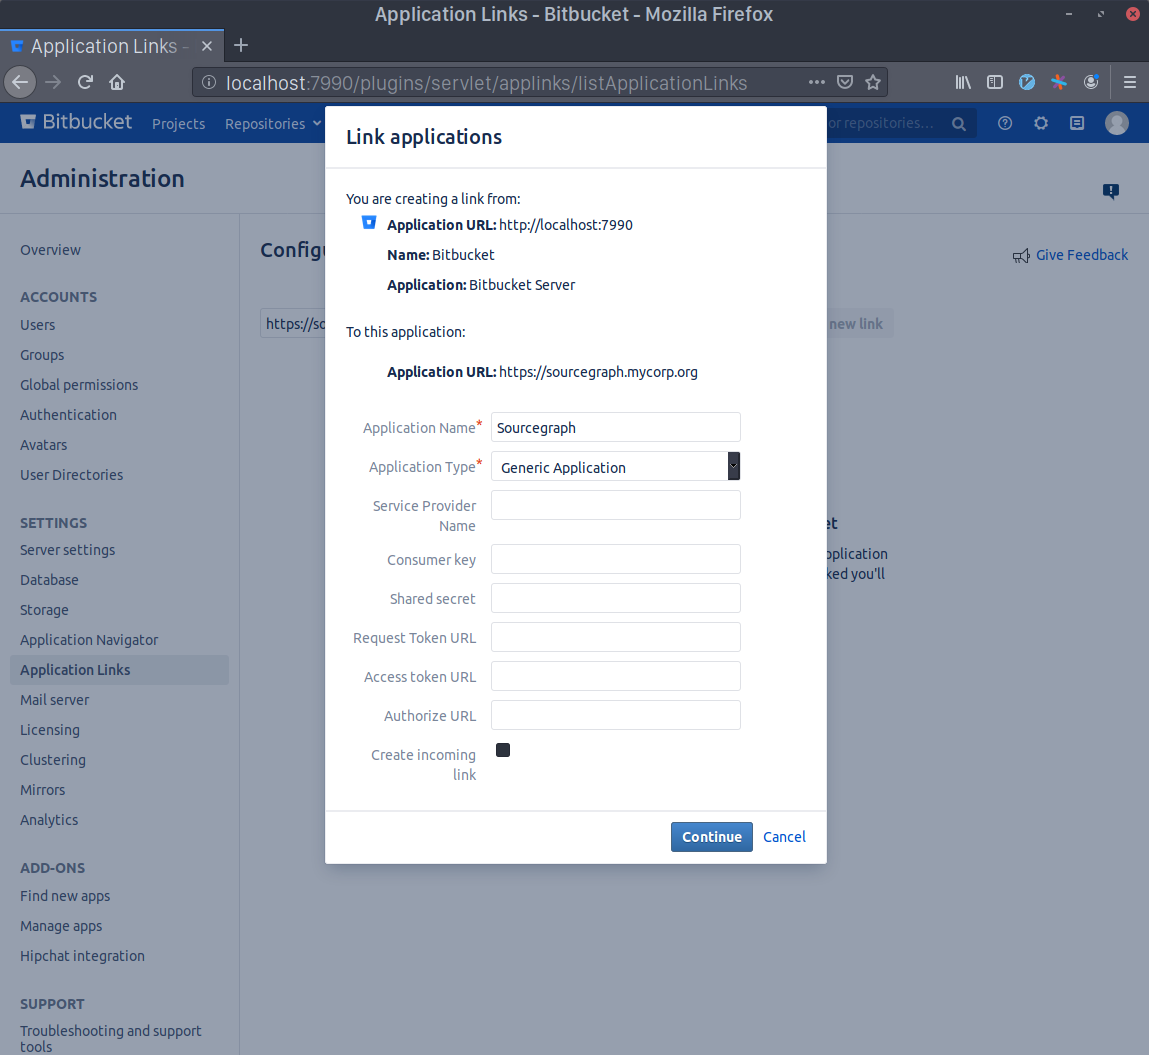Open the Firefox hamburger menu
This screenshot has height=1055, width=1149.
1130,82
